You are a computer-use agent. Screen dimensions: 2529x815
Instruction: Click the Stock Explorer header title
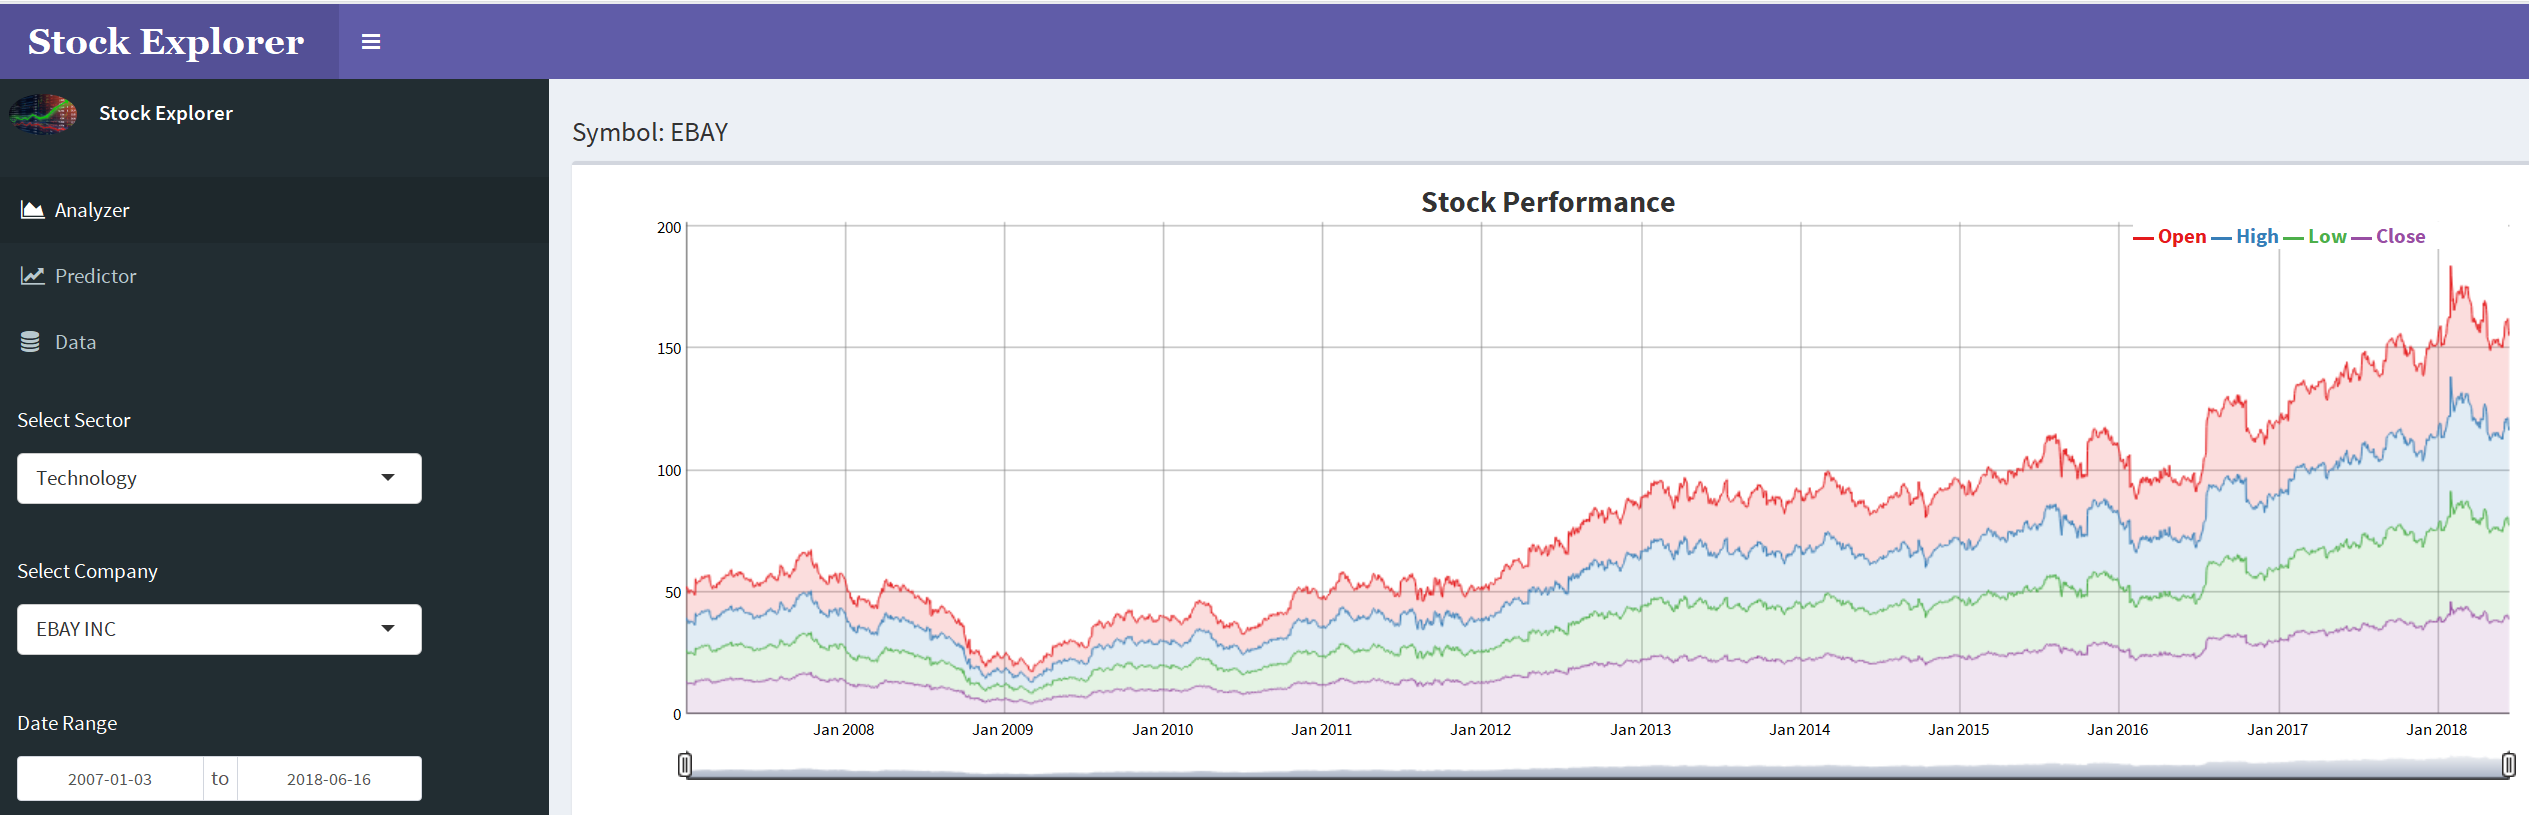[166, 42]
